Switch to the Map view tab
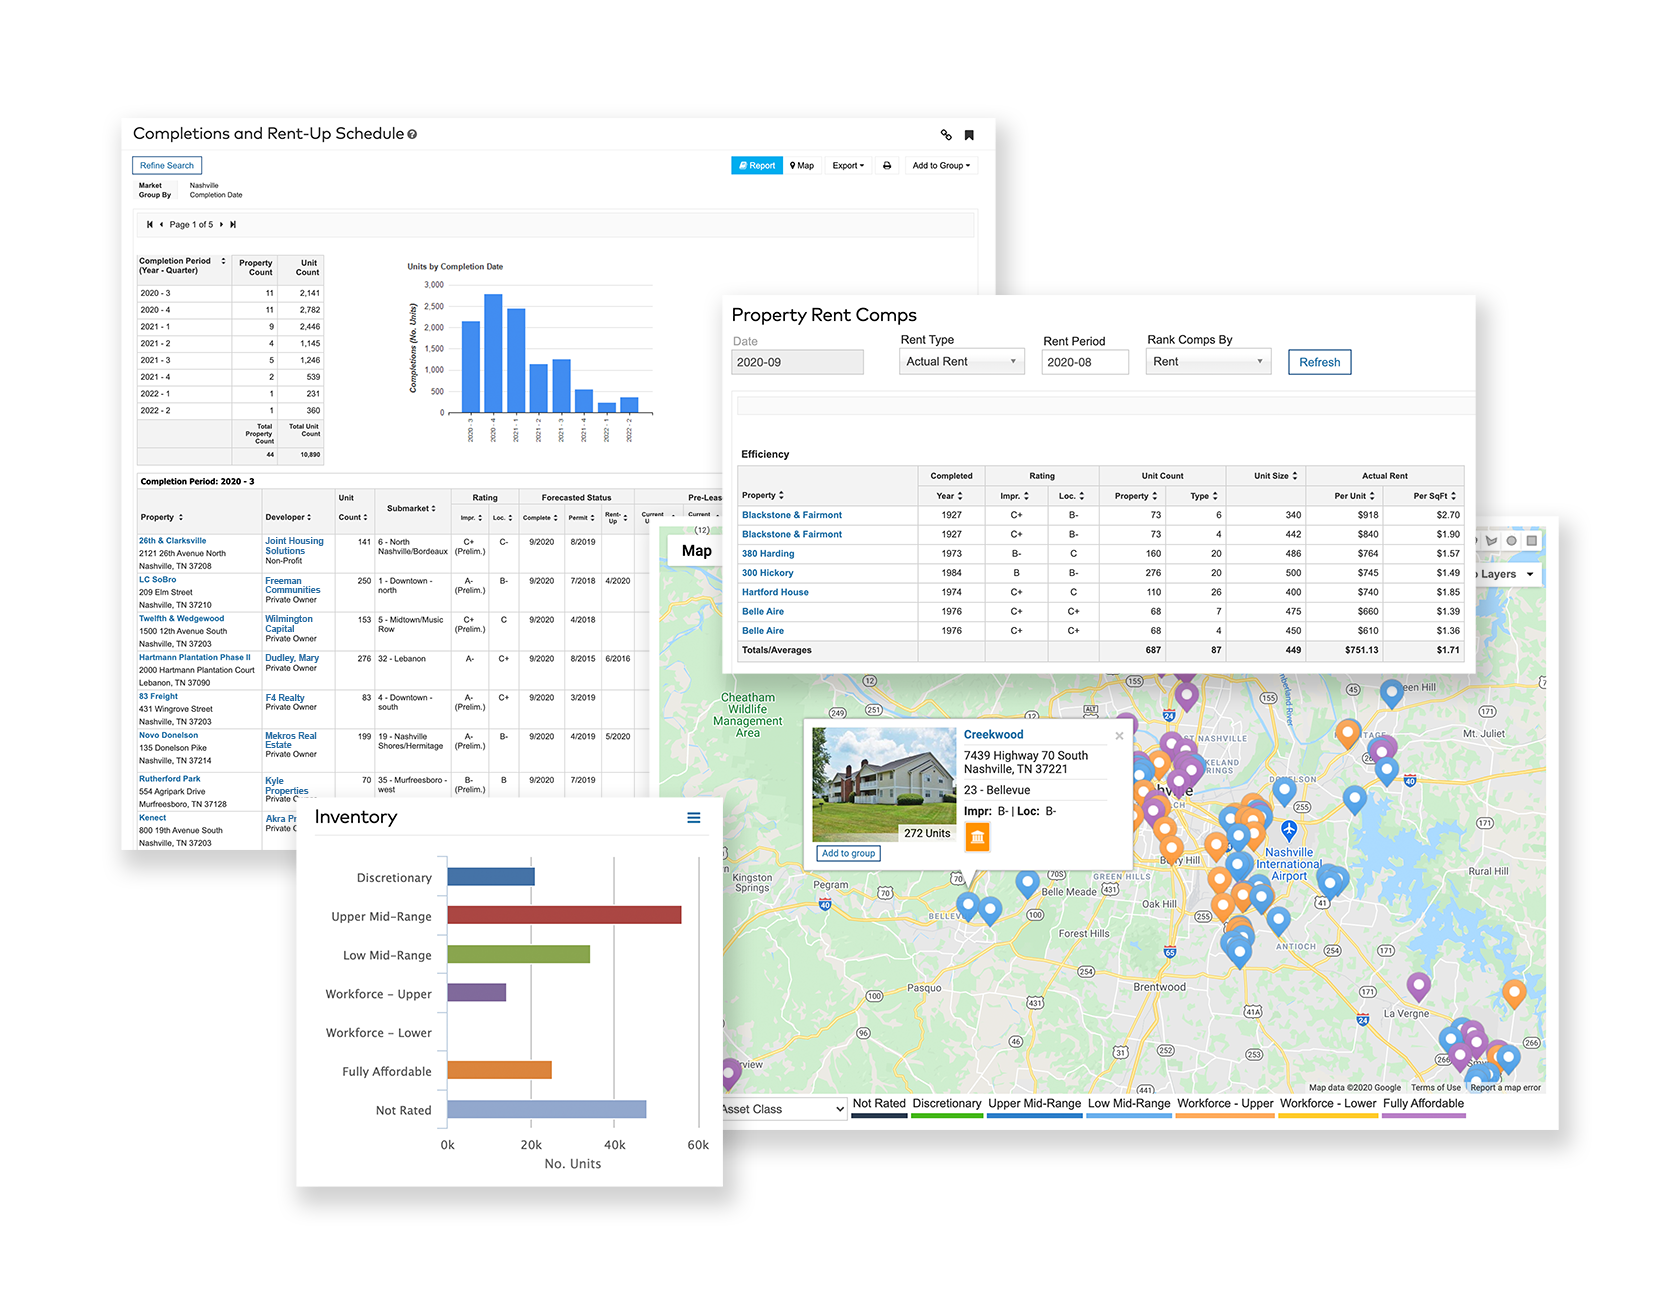This screenshot has width=1678, height=1303. [802, 166]
